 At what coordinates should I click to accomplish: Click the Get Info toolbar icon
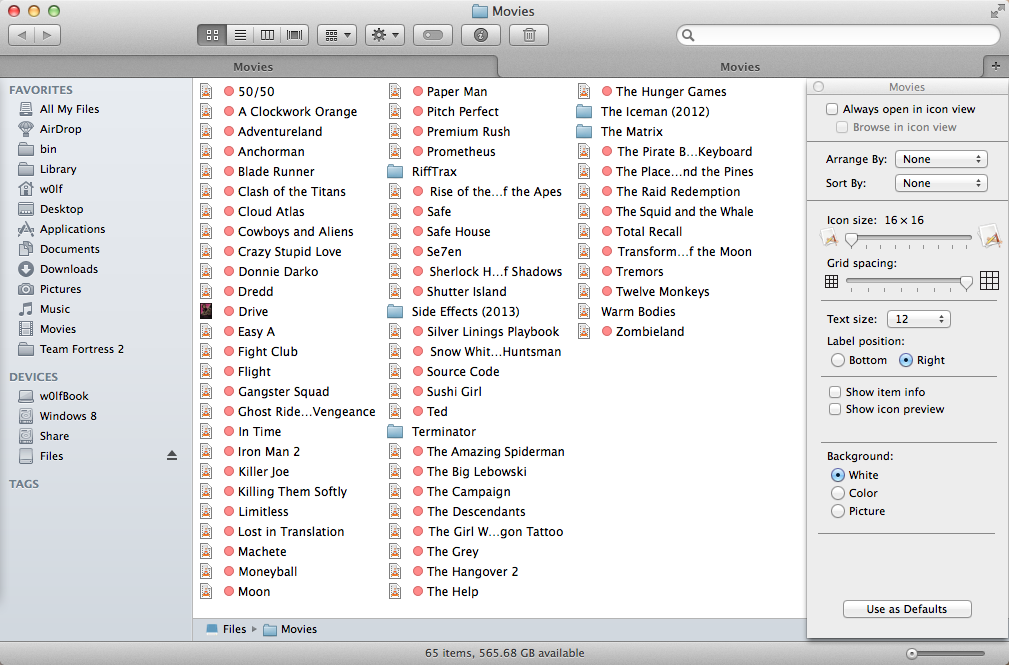tap(481, 35)
